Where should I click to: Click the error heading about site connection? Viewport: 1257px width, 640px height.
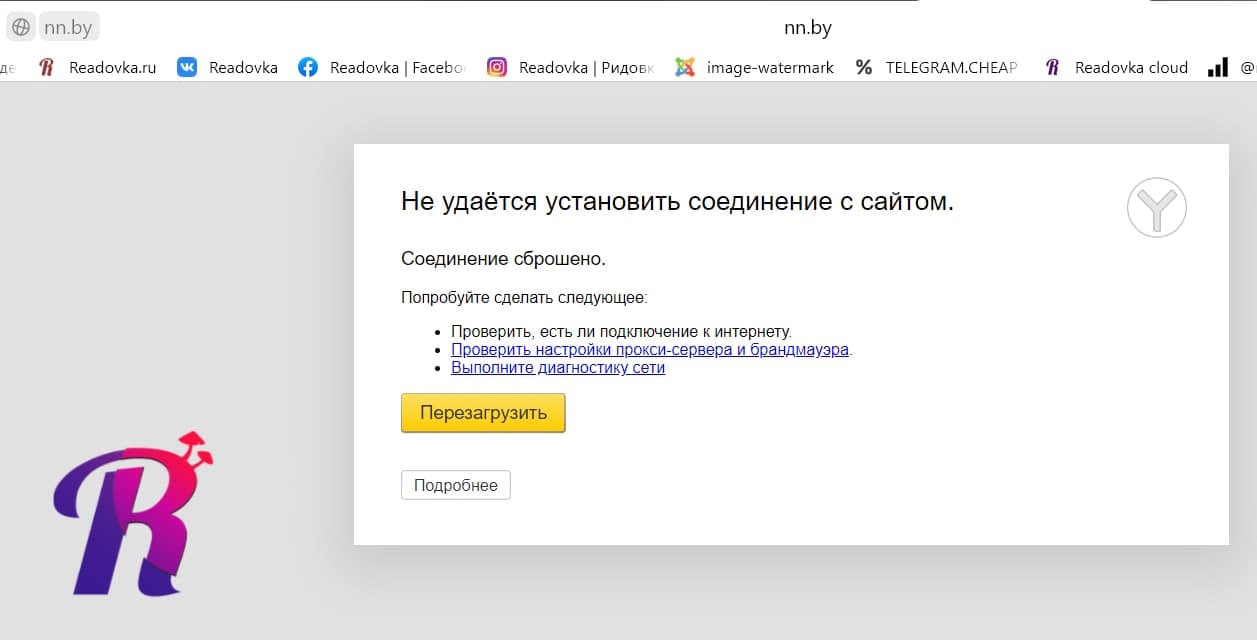coord(677,201)
